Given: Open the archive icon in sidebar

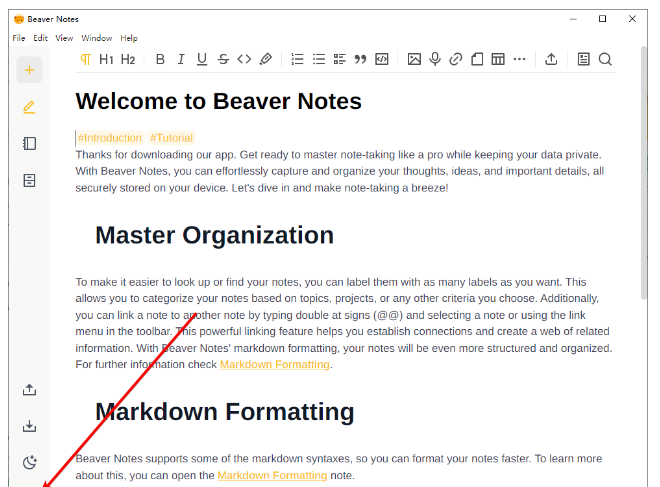Looking at the screenshot, I should [29, 181].
